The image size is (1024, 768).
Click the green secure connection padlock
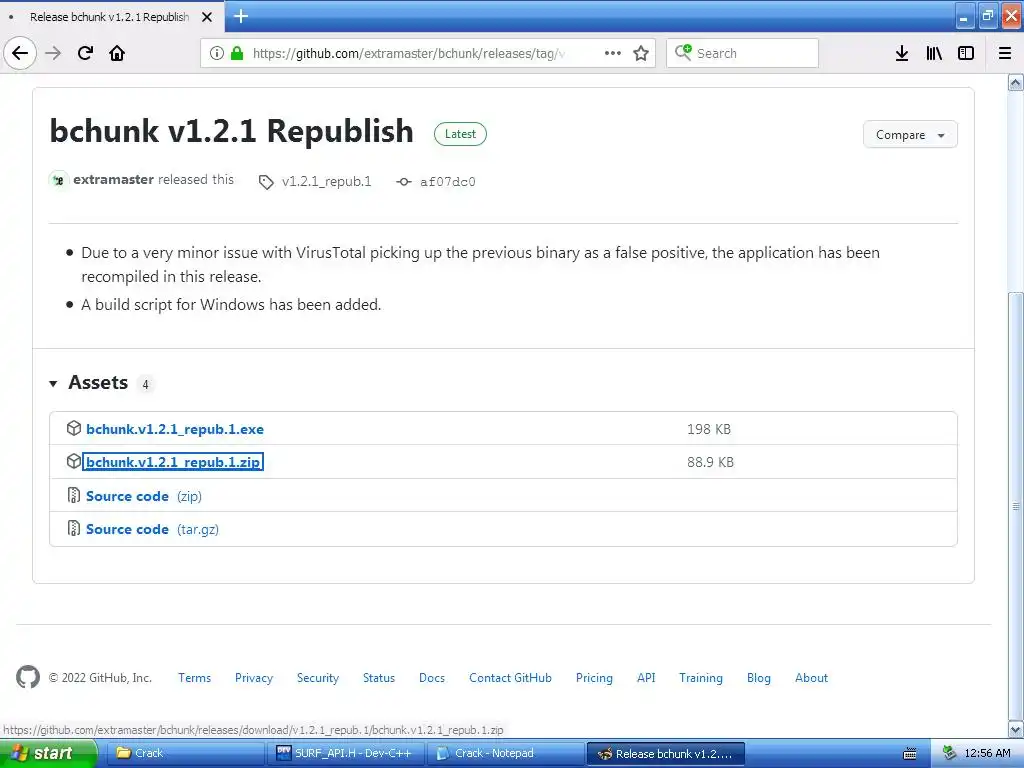237,53
